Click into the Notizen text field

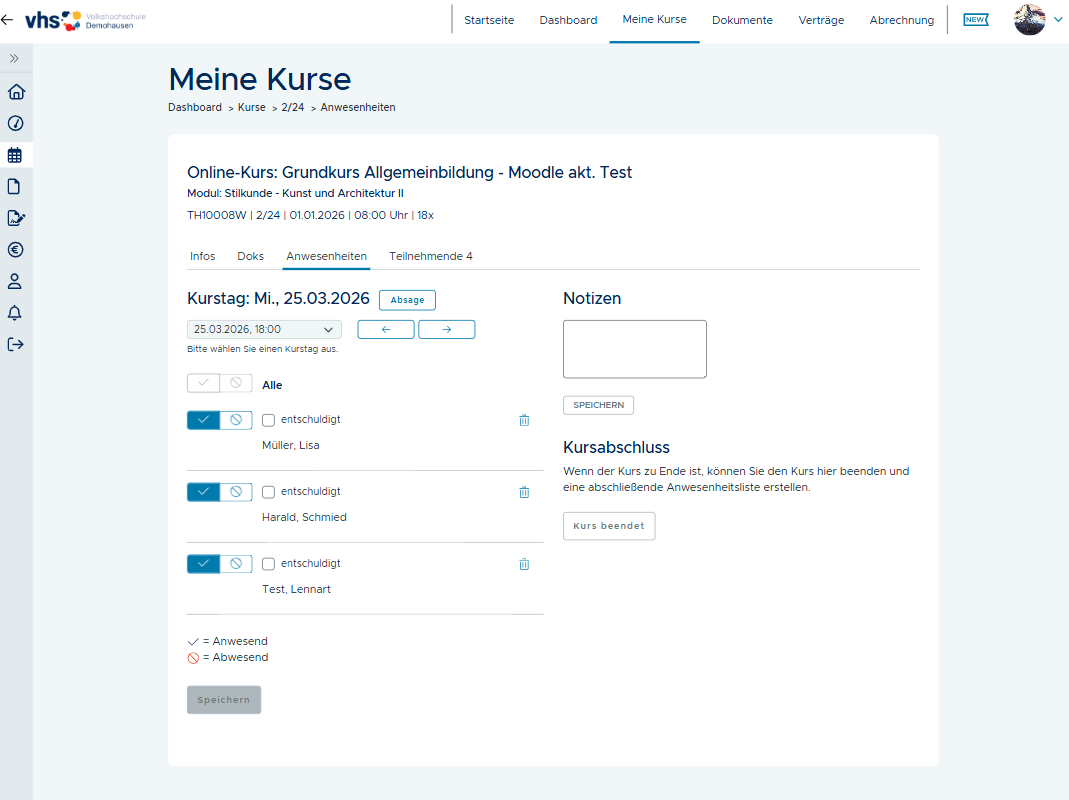[634, 349]
